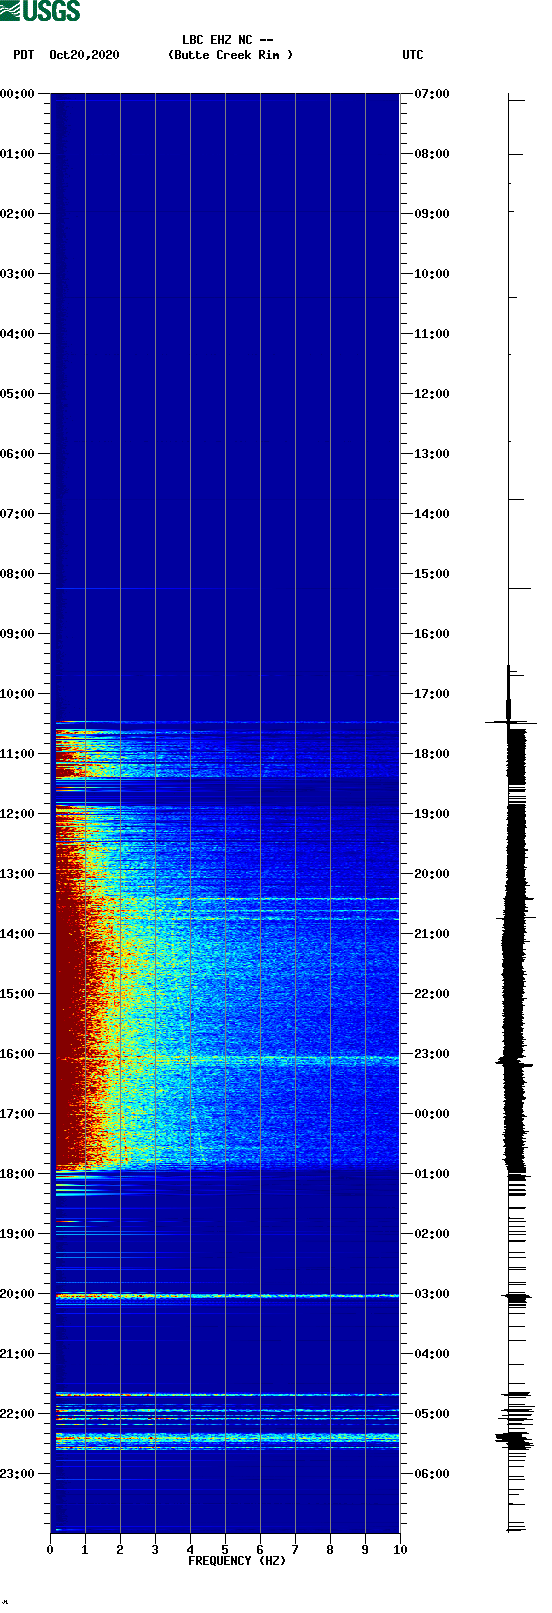Click the 13:00 UTC time label
Screen dimensions: 552x1613
[432, 454]
